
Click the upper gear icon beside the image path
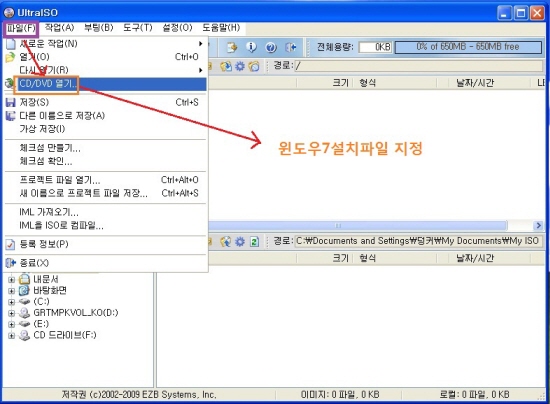coord(240,66)
